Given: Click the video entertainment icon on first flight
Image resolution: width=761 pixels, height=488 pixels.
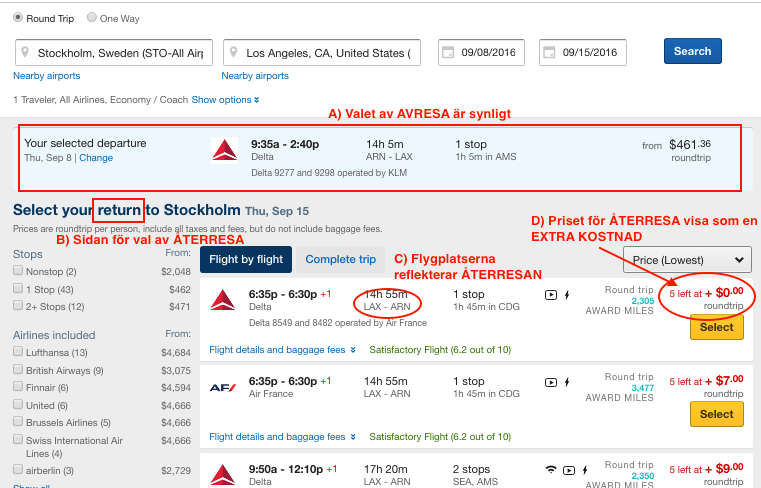Looking at the screenshot, I should [551, 295].
